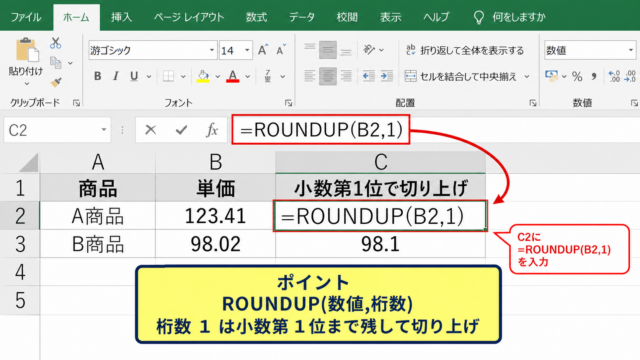
Task: Align cell text to the left
Action: [x=310, y=76]
